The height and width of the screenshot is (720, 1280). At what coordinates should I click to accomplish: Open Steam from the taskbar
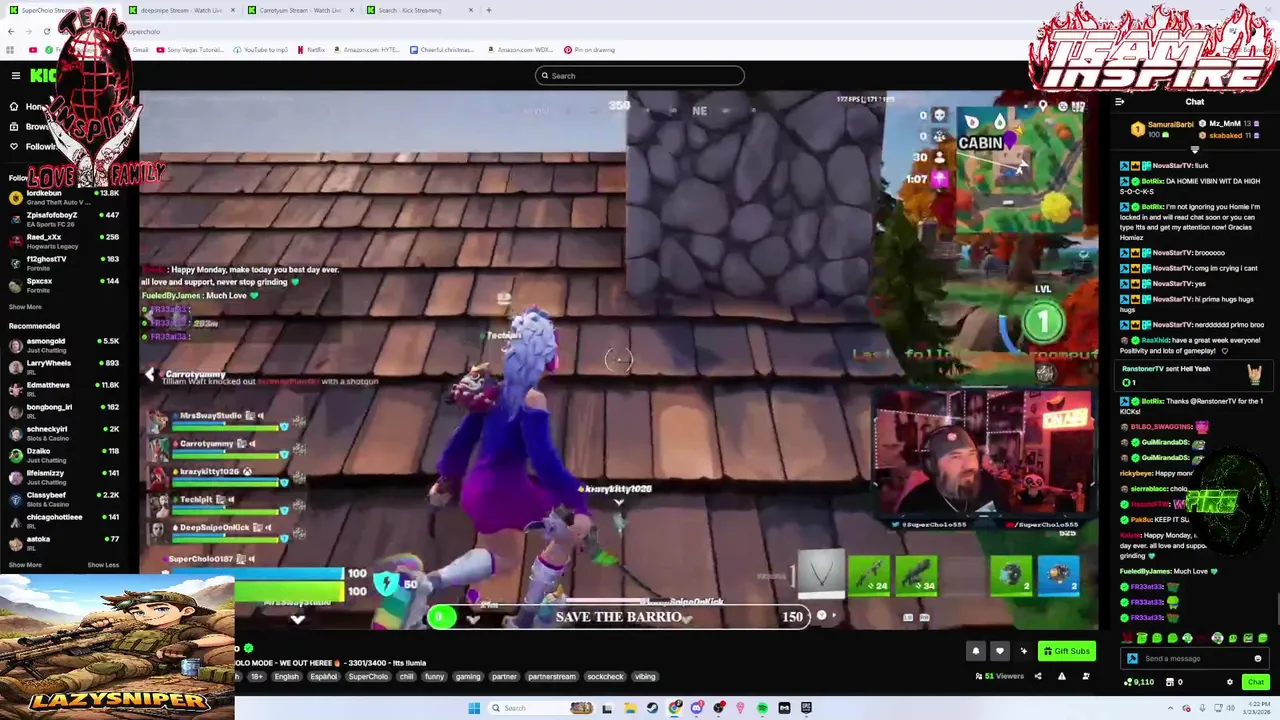tap(652, 708)
